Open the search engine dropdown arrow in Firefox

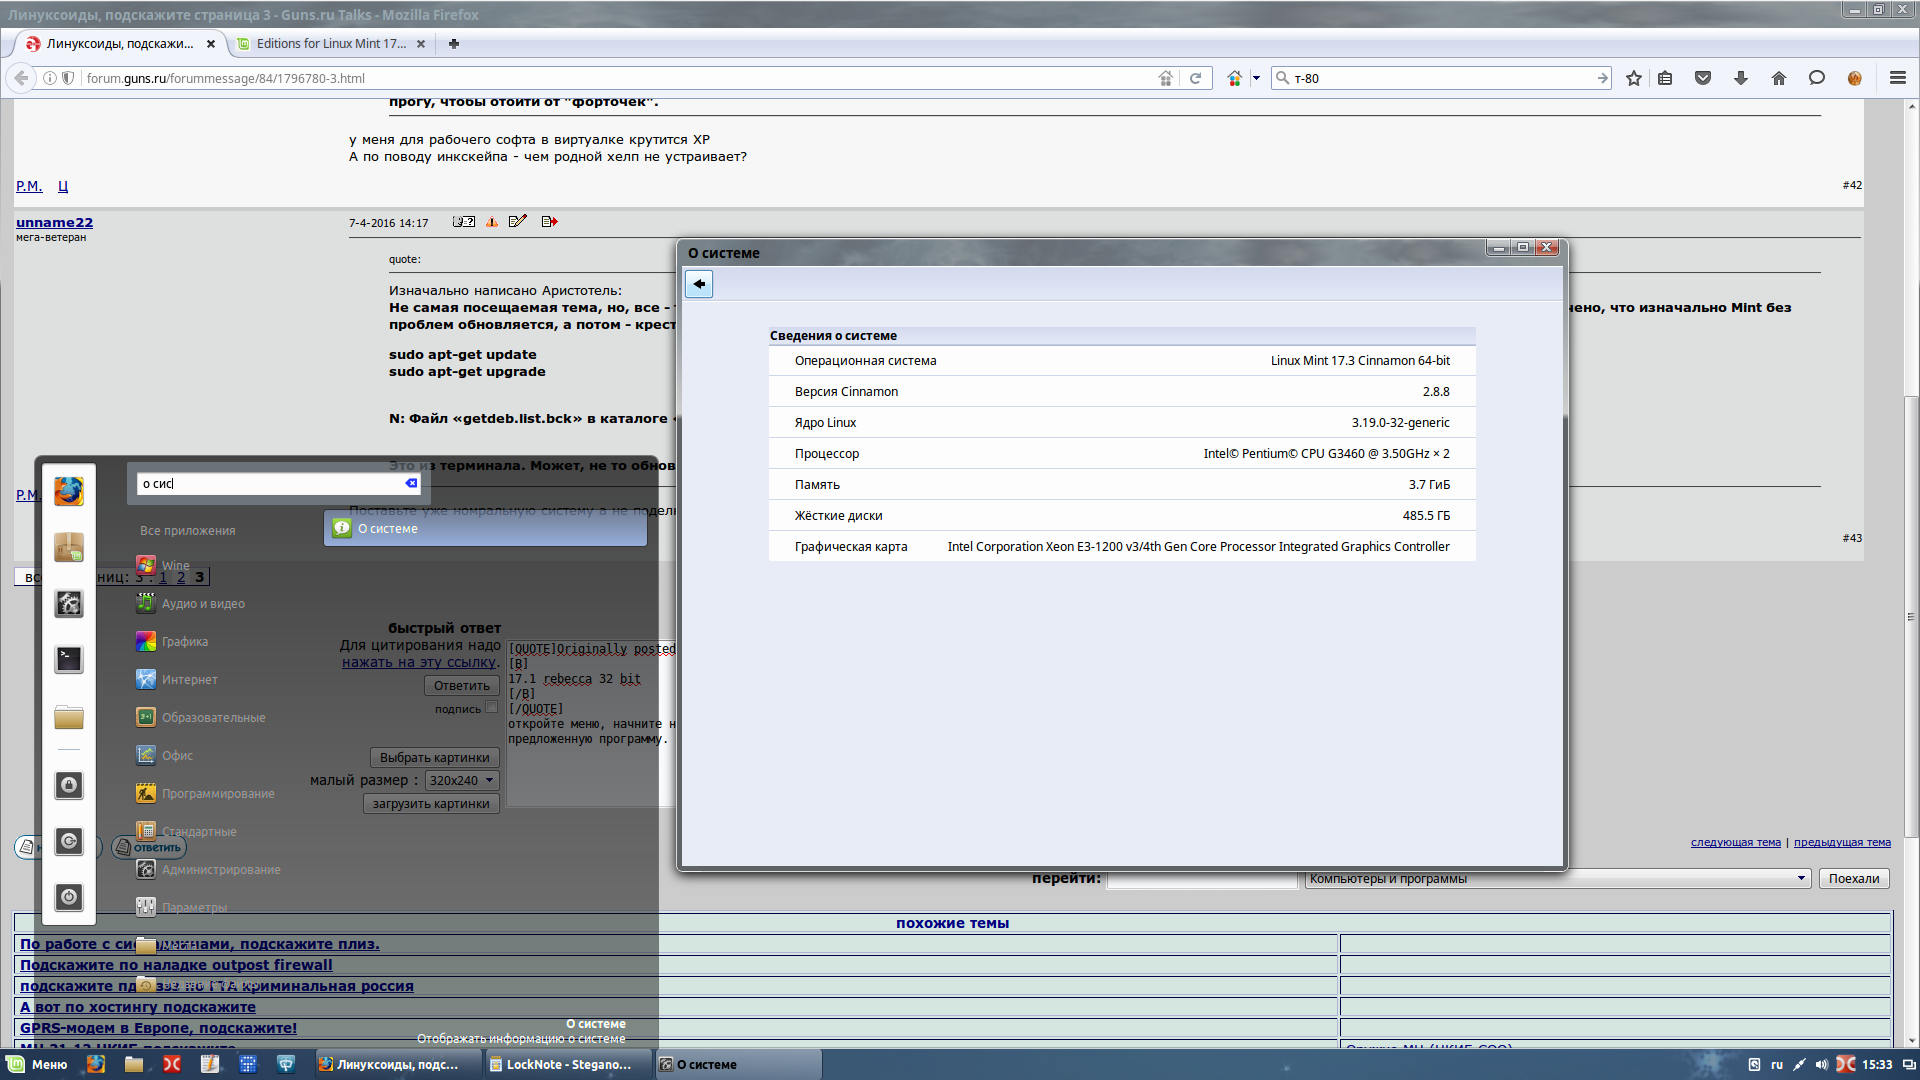tap(1256, 78)
